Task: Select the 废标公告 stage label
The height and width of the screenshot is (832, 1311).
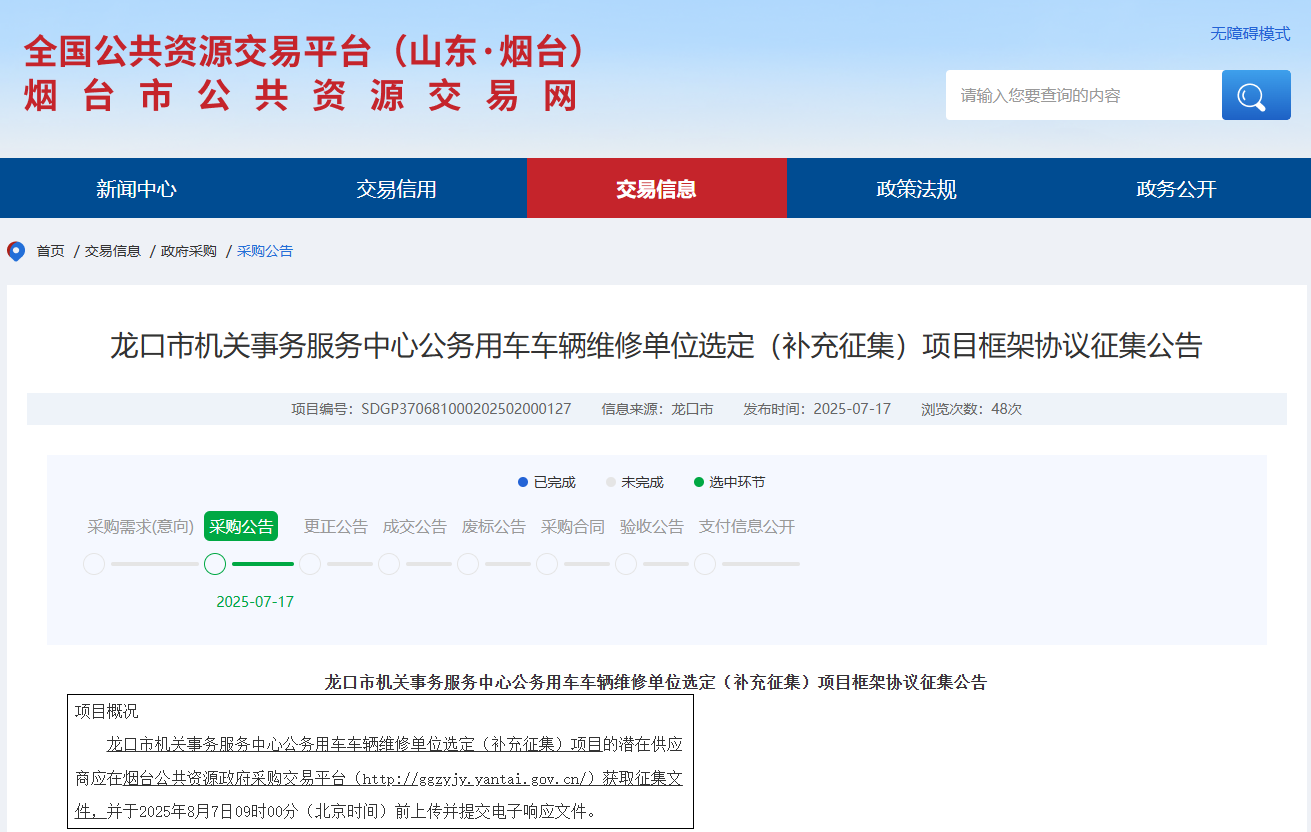Action: pyautogui.click(x=494, y=526)
